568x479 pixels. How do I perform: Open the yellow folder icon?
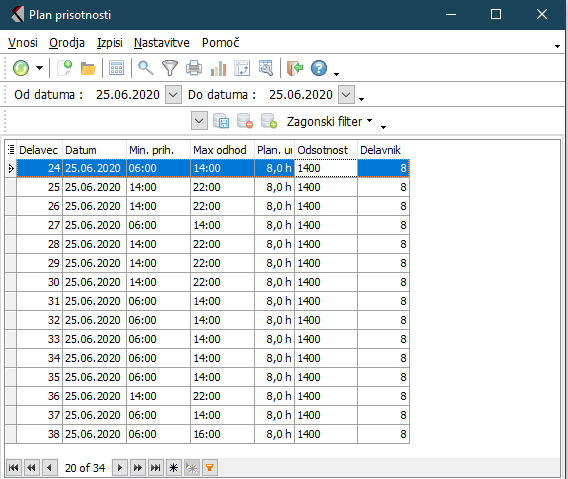(x=88, y=68)
